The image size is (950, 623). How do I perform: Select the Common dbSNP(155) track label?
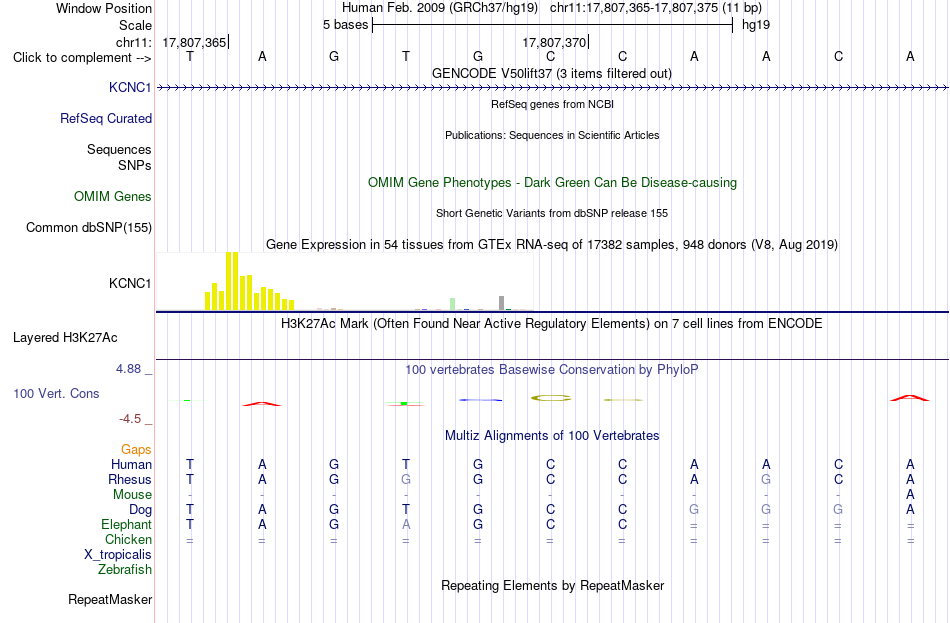click(x=88, y=227)
